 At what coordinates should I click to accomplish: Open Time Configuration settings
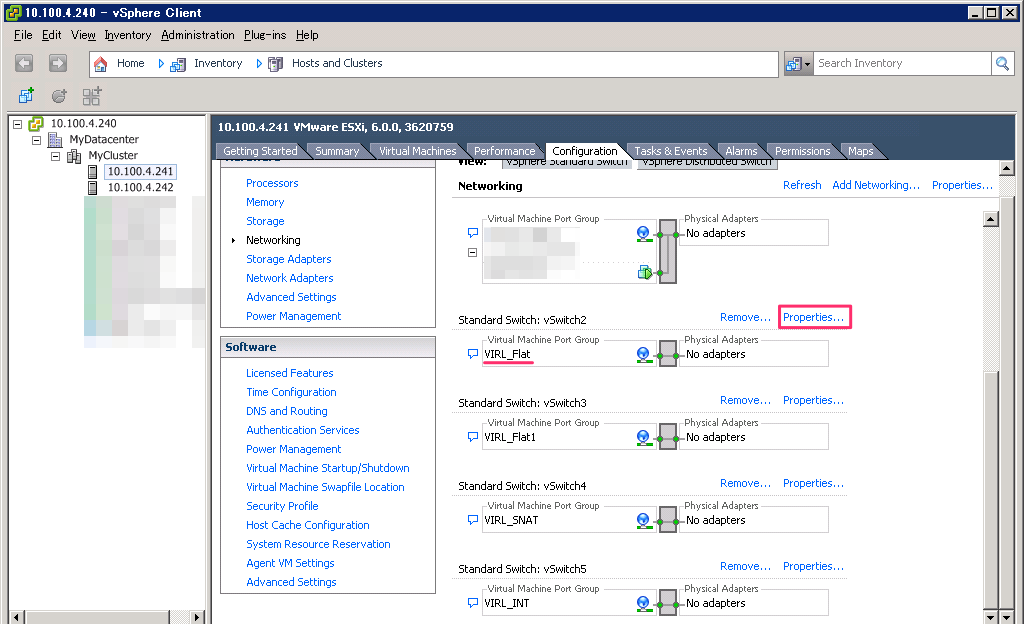(x=291, y=392)
